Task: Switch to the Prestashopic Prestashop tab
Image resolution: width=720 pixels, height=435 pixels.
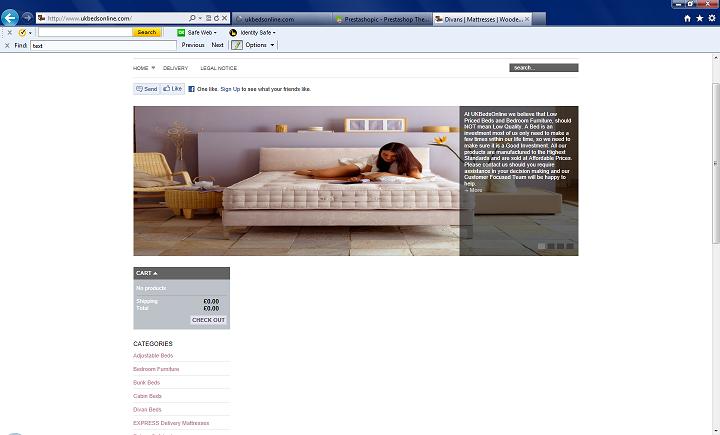Action: (x=382, y=19)
